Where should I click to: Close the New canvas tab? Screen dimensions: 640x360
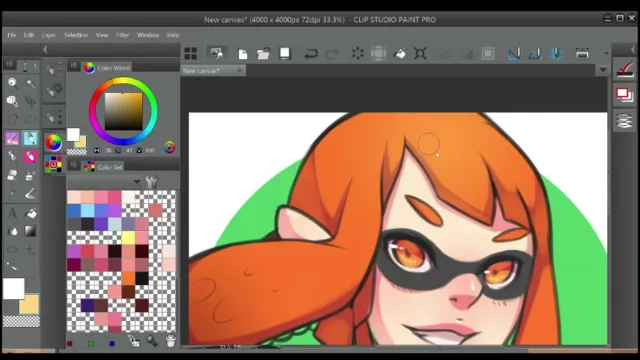(x=240, y=71)
